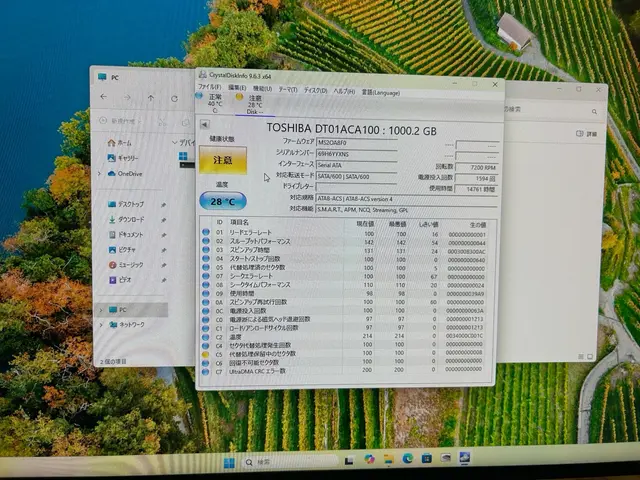Viewport: 640px width, 480px height.
Task: Click the 28 °C temperature indicator
Action: click(x=222, y=203)
